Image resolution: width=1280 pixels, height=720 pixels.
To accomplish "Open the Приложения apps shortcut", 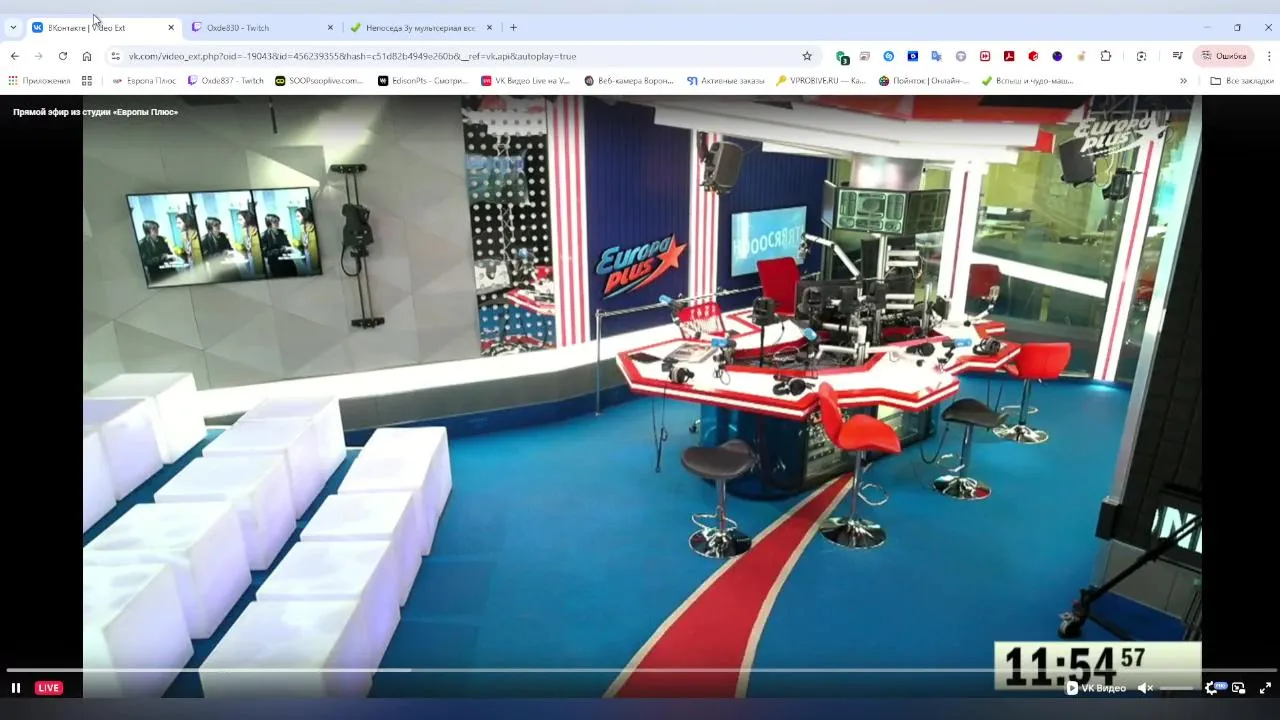I will click(39, 81).
